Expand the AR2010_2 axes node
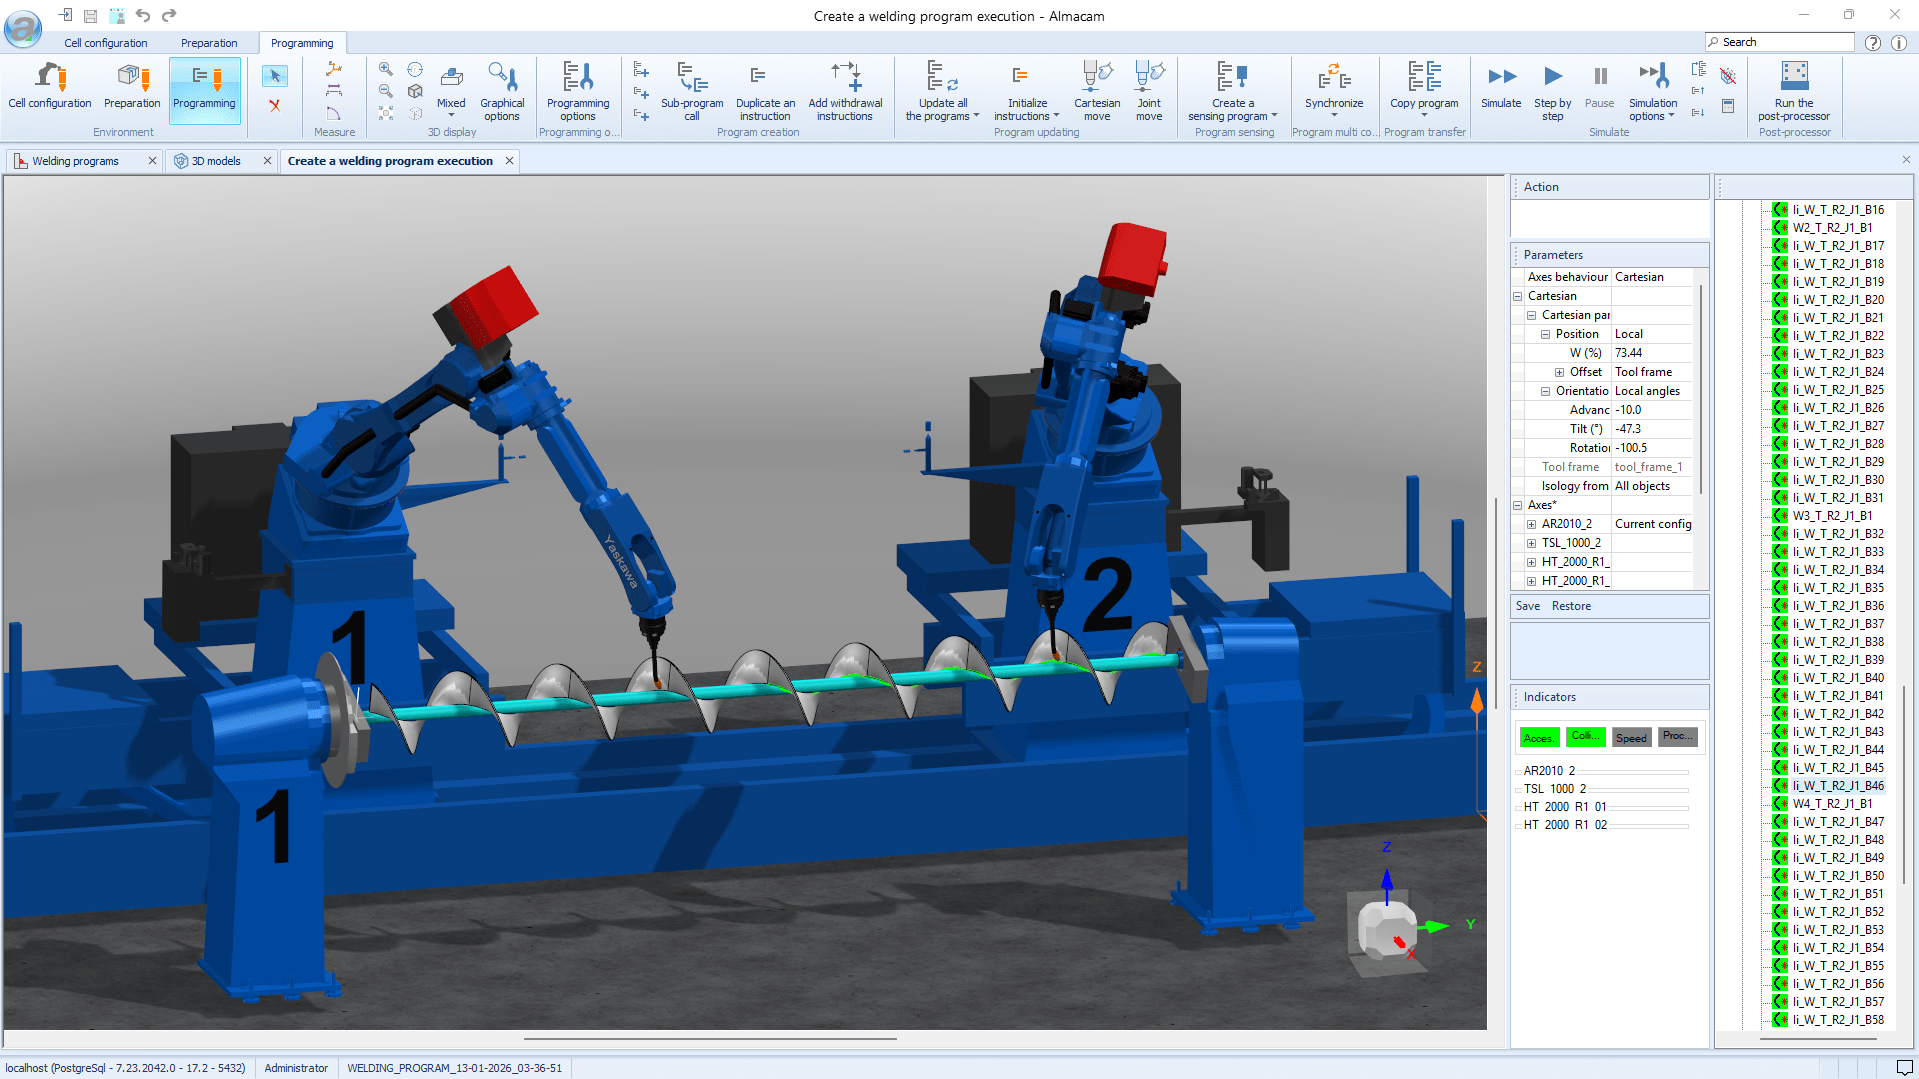The width and height of the screenshot is (1919, 1079). (1531, 524)
